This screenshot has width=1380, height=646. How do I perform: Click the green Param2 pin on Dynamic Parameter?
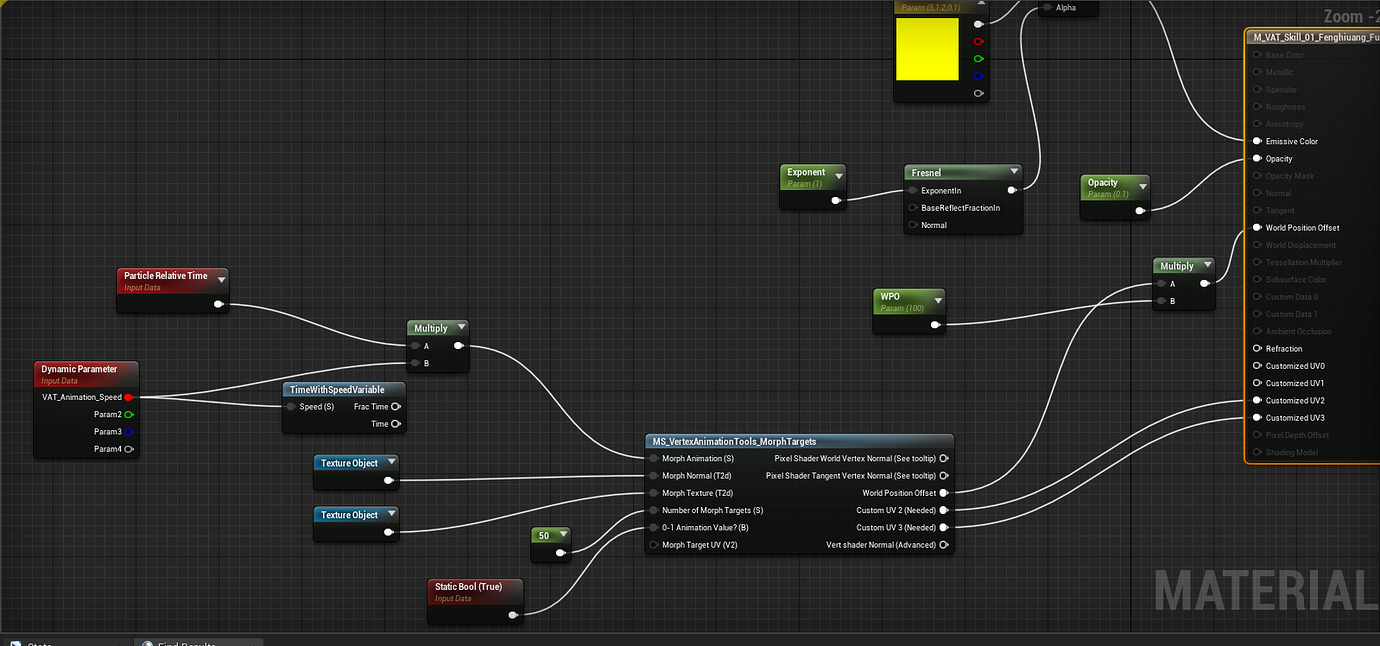point(128,414)
